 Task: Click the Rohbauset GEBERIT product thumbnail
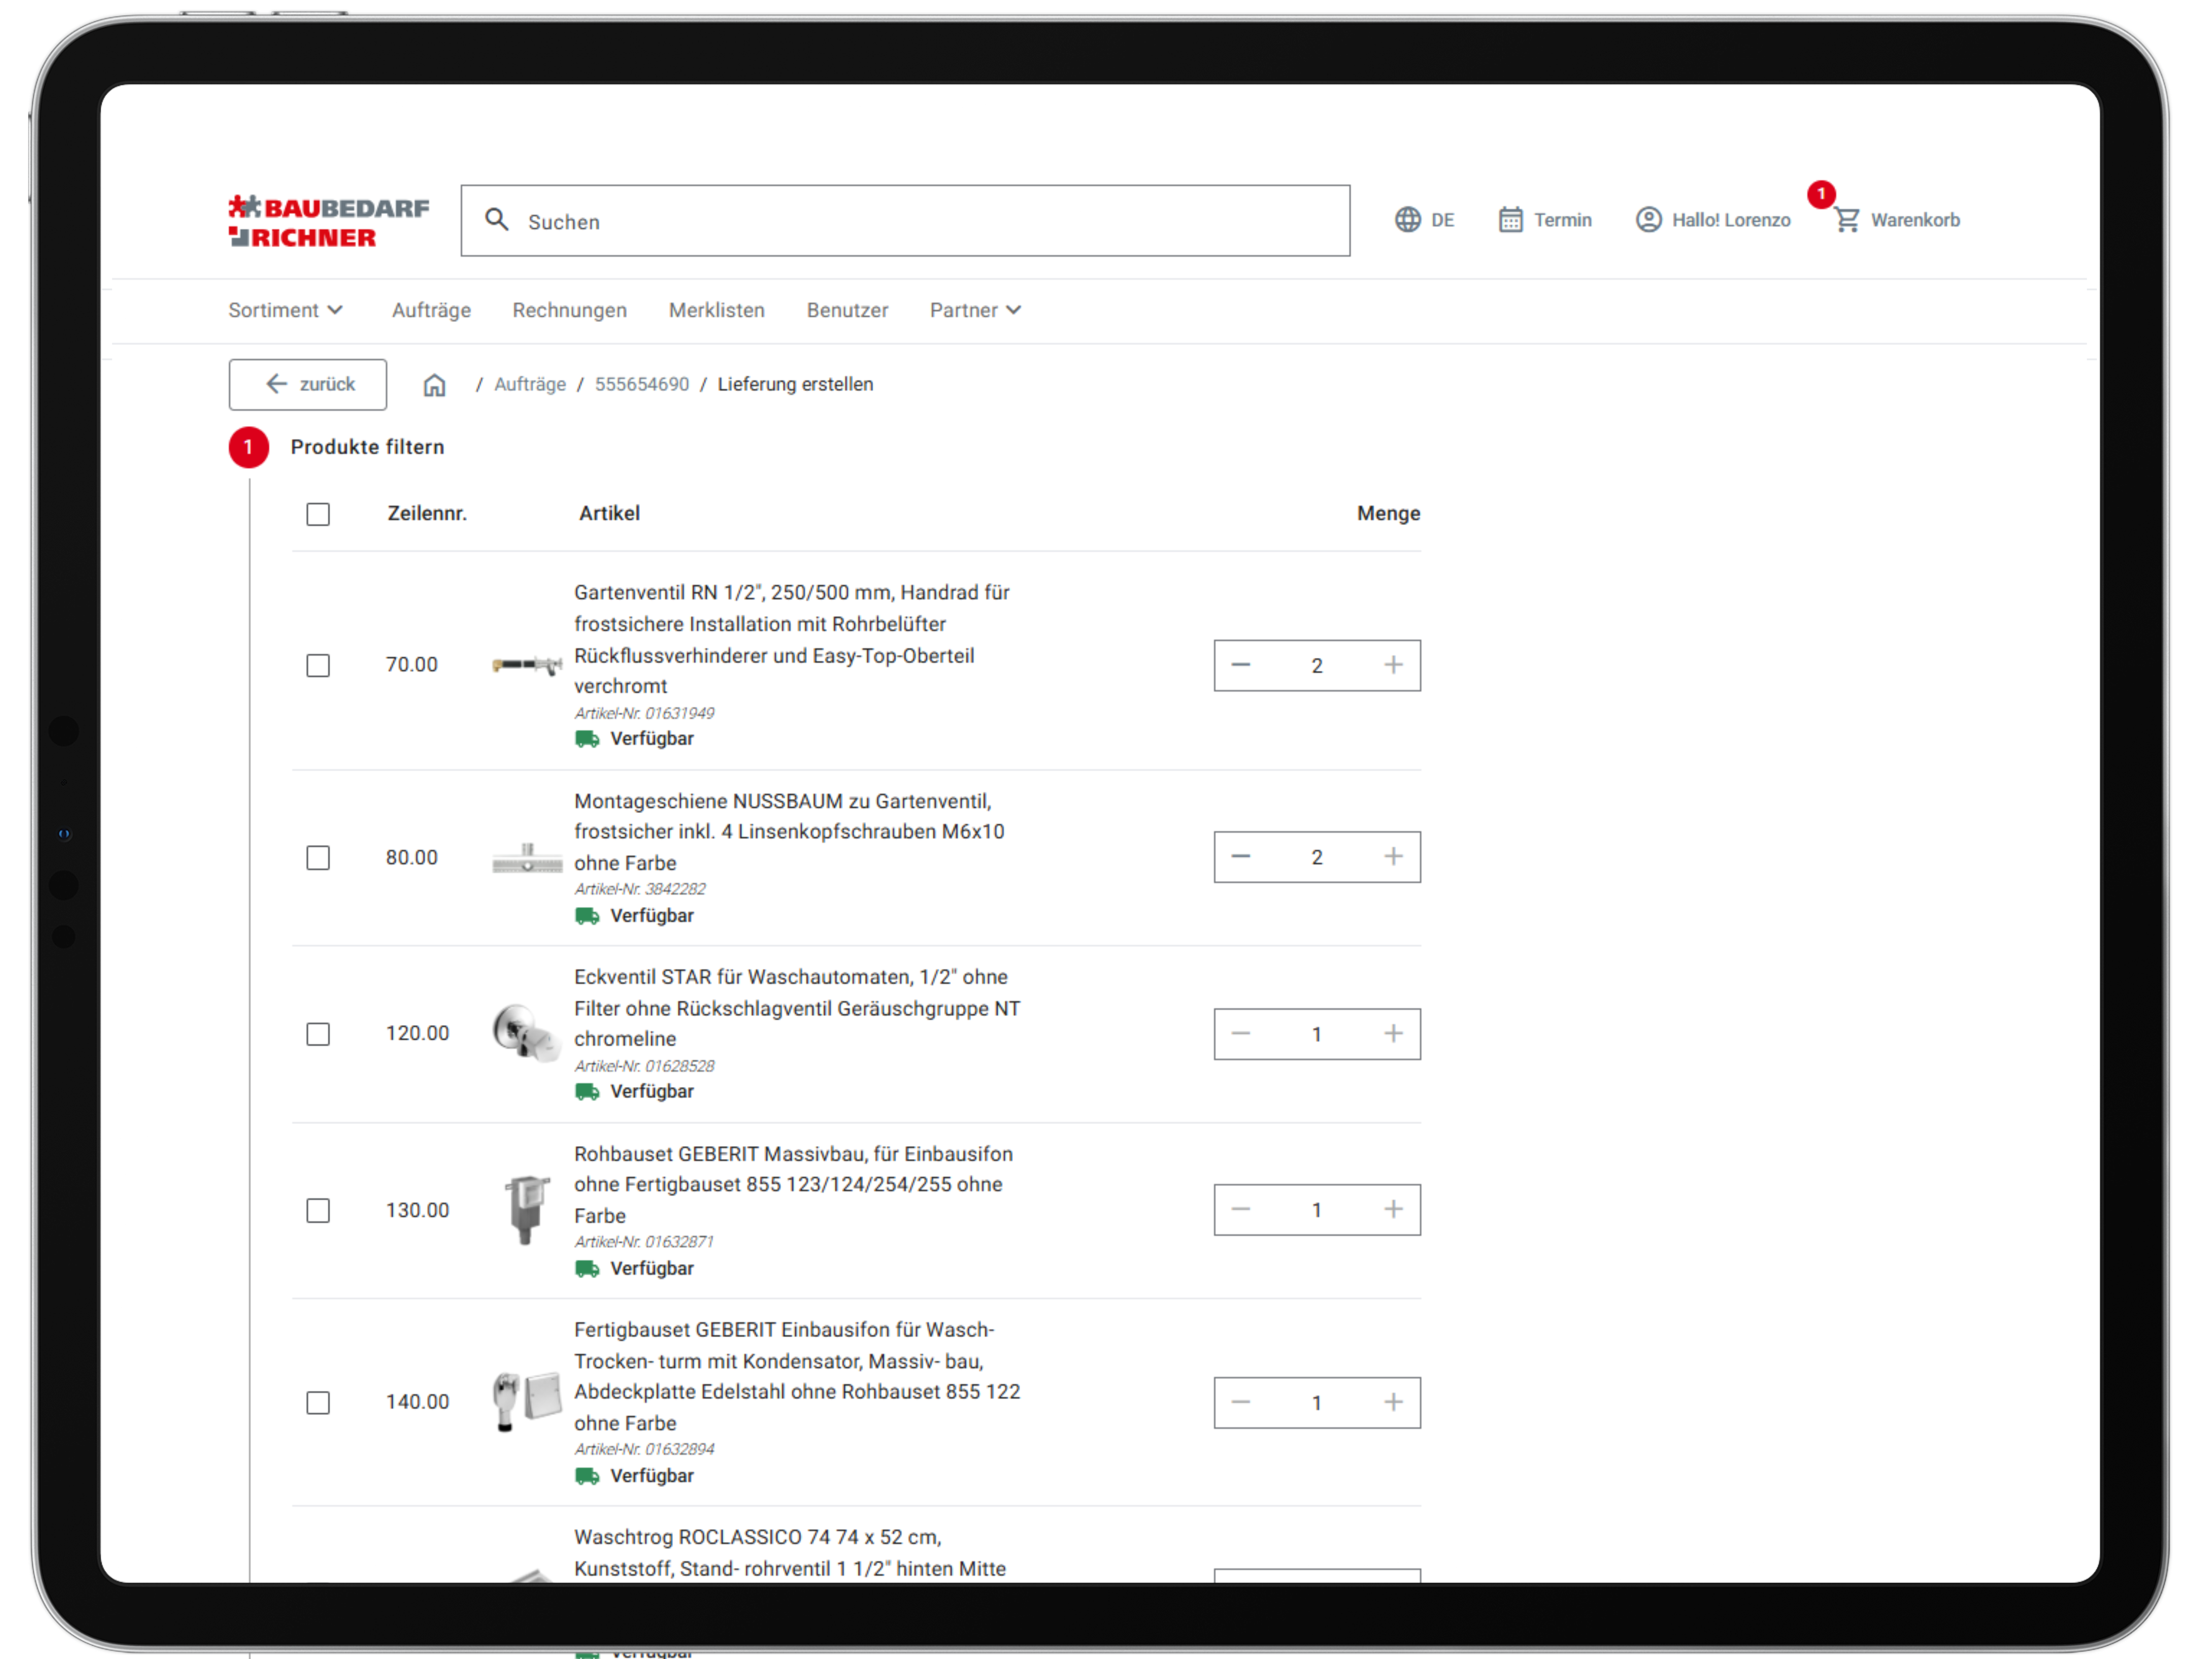(527, 1210)
